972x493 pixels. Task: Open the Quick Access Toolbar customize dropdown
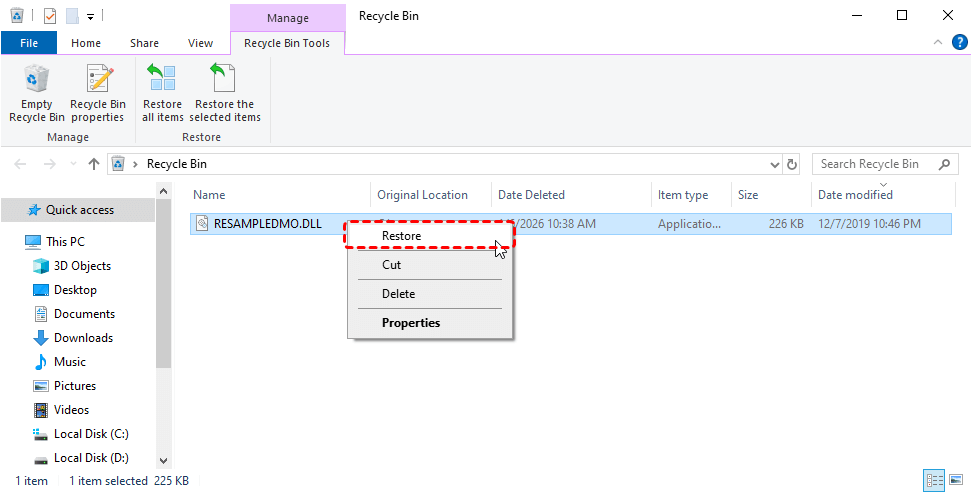click(91, 16)
